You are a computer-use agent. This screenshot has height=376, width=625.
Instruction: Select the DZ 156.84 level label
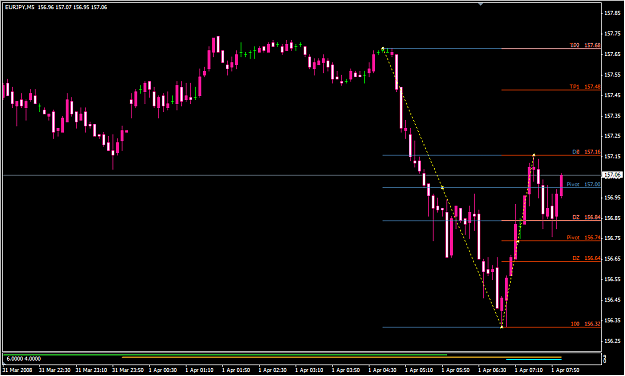[586, 217]
